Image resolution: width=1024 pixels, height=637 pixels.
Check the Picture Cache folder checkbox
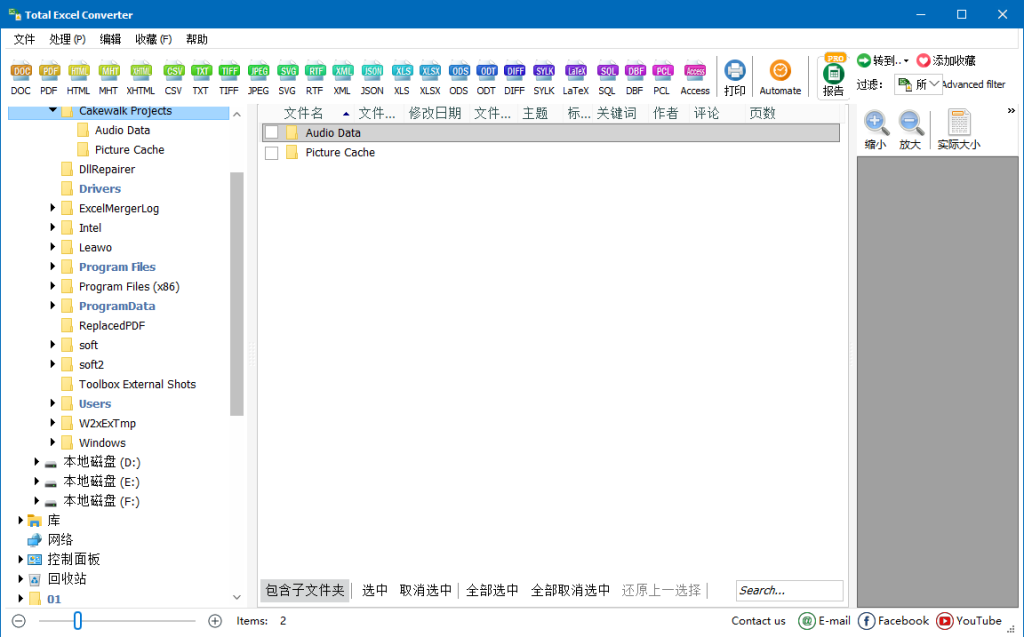(272, 153)
